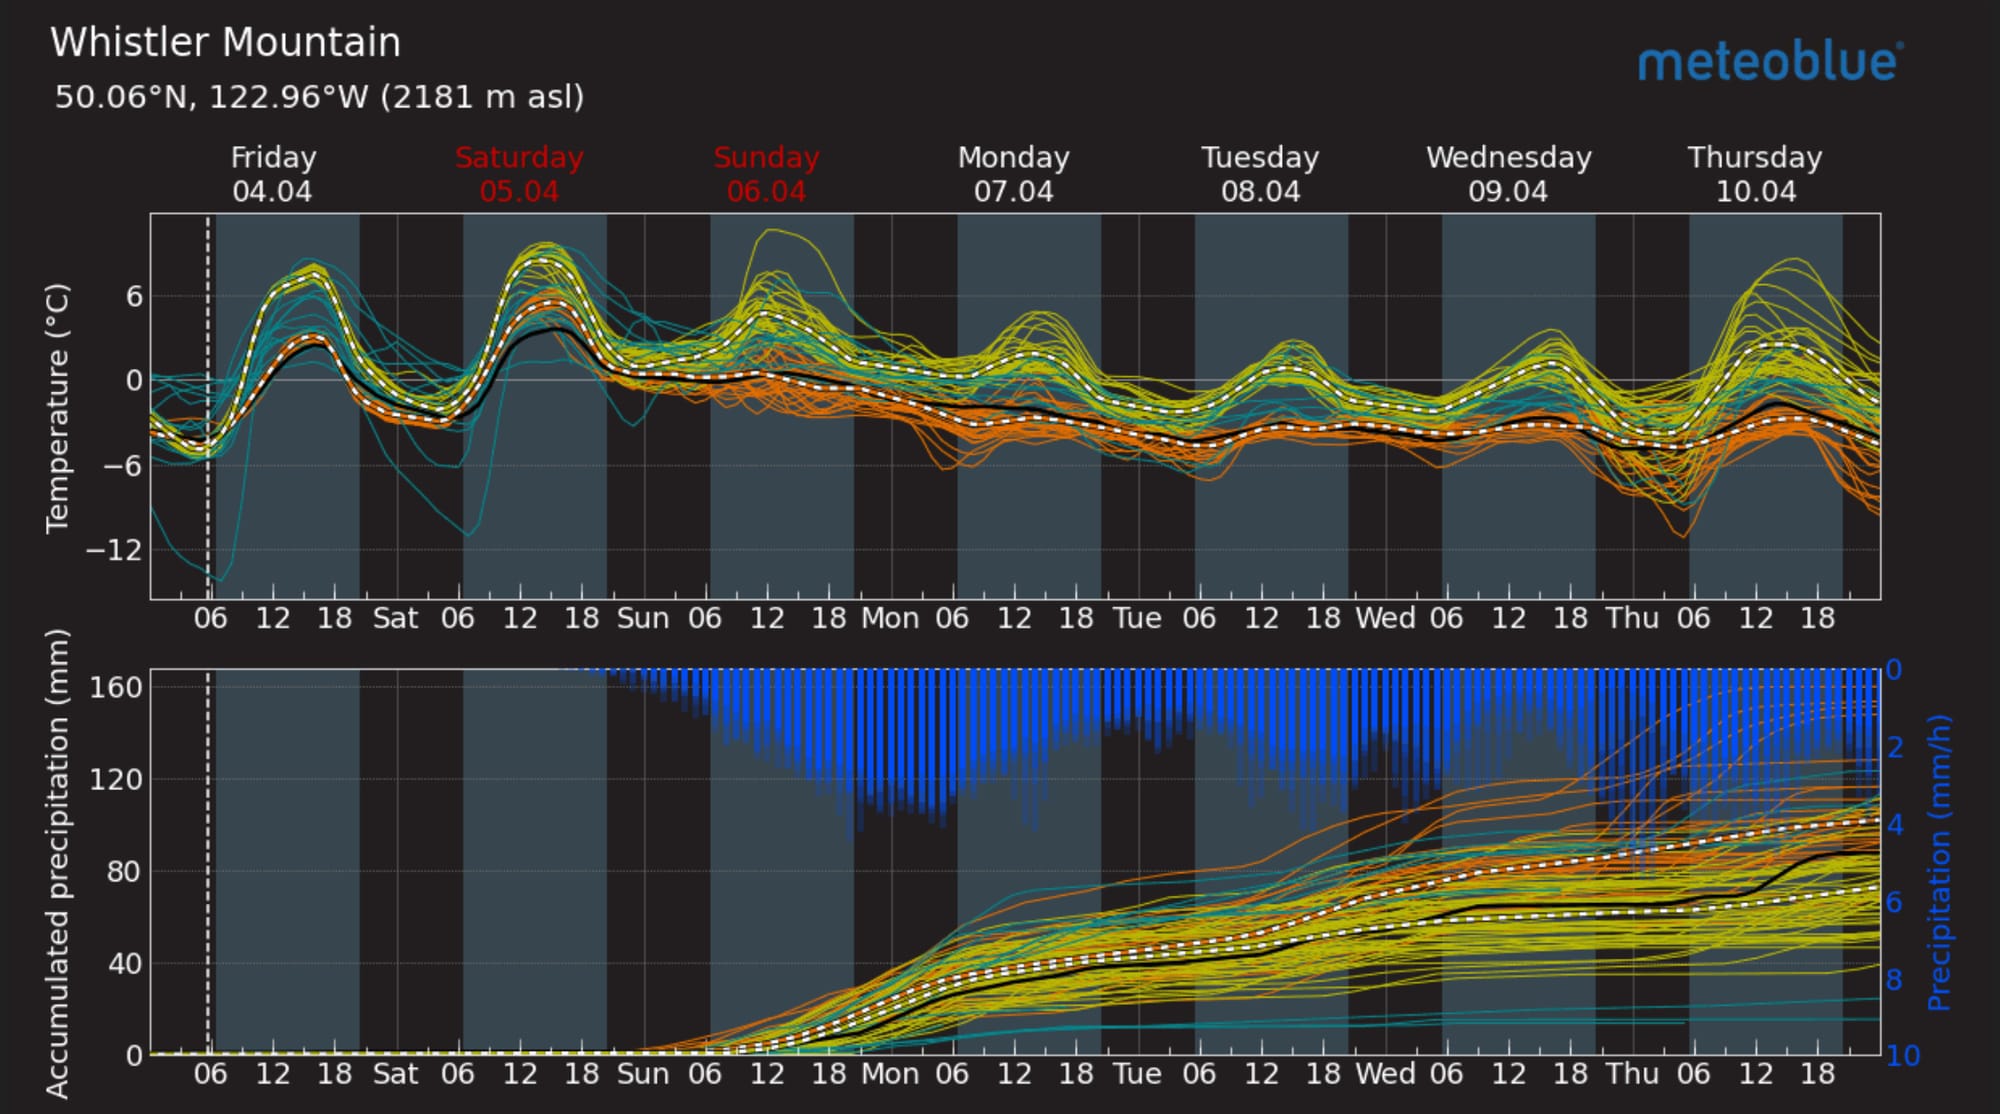Click the Temperature (°C) axis label
Image resolution: width=2000 pixels, height=1114 pixels.
[x=58, y=407]
